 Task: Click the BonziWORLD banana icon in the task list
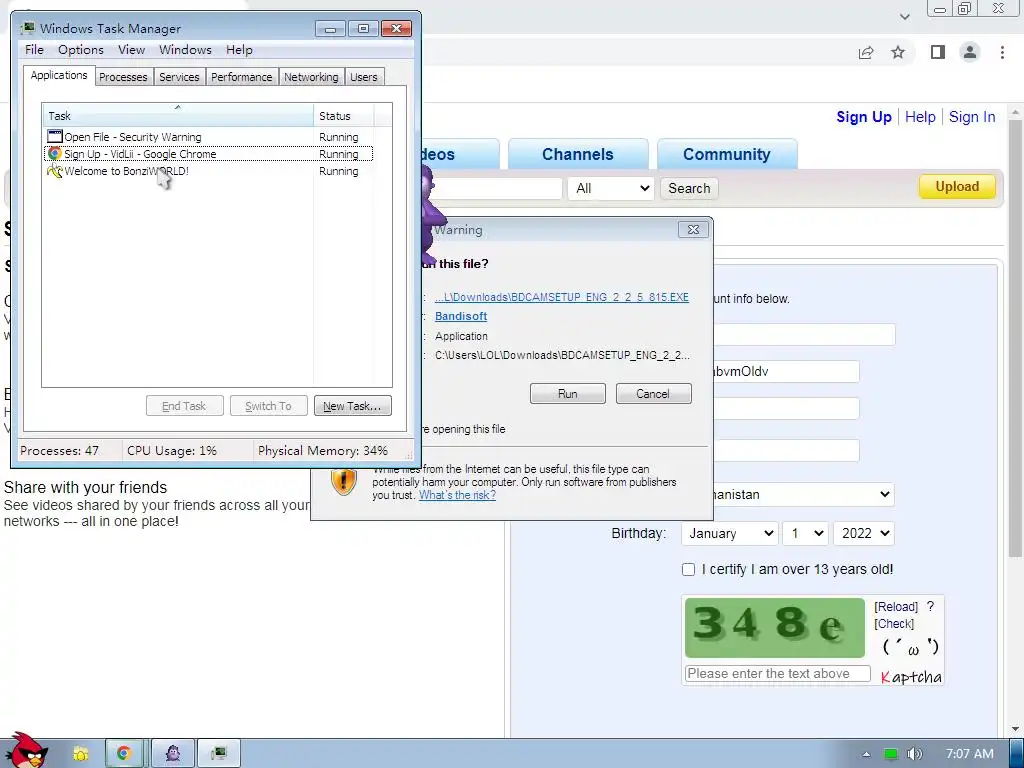(55, 171)
